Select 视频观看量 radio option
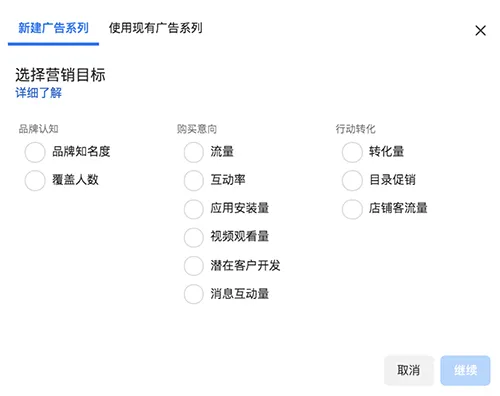500x396 pixels. pos(193,237)
